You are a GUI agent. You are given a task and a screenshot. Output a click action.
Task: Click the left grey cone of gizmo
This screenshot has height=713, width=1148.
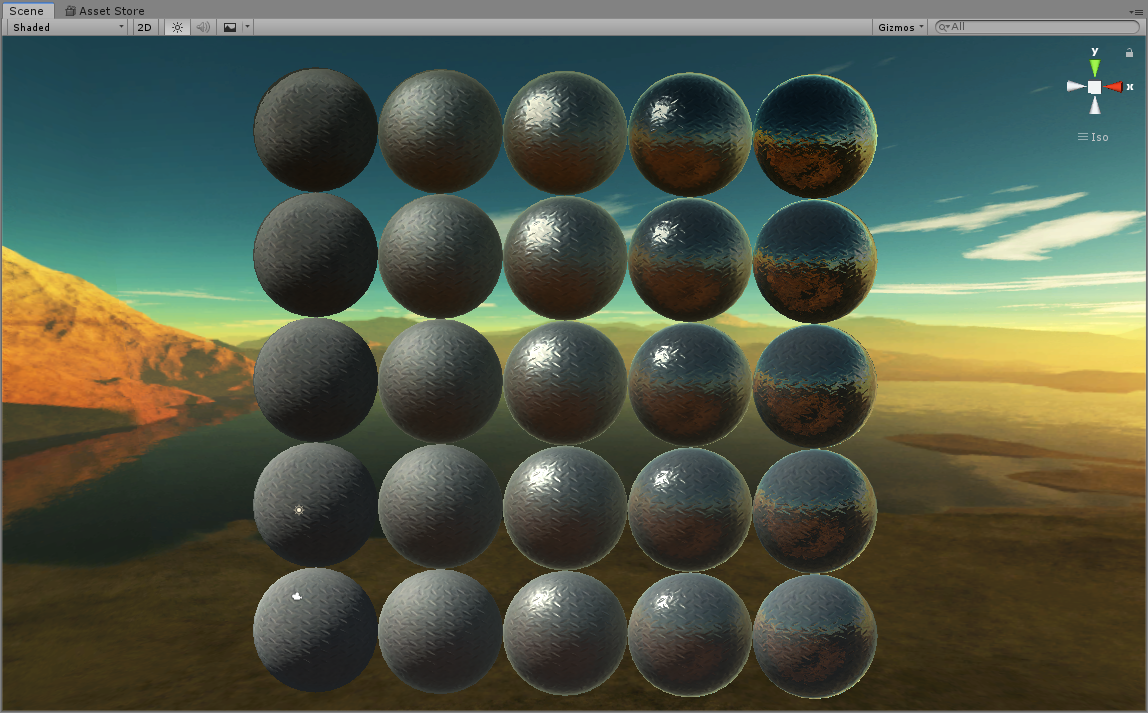pyautogui.click(x=1075, y=87)
